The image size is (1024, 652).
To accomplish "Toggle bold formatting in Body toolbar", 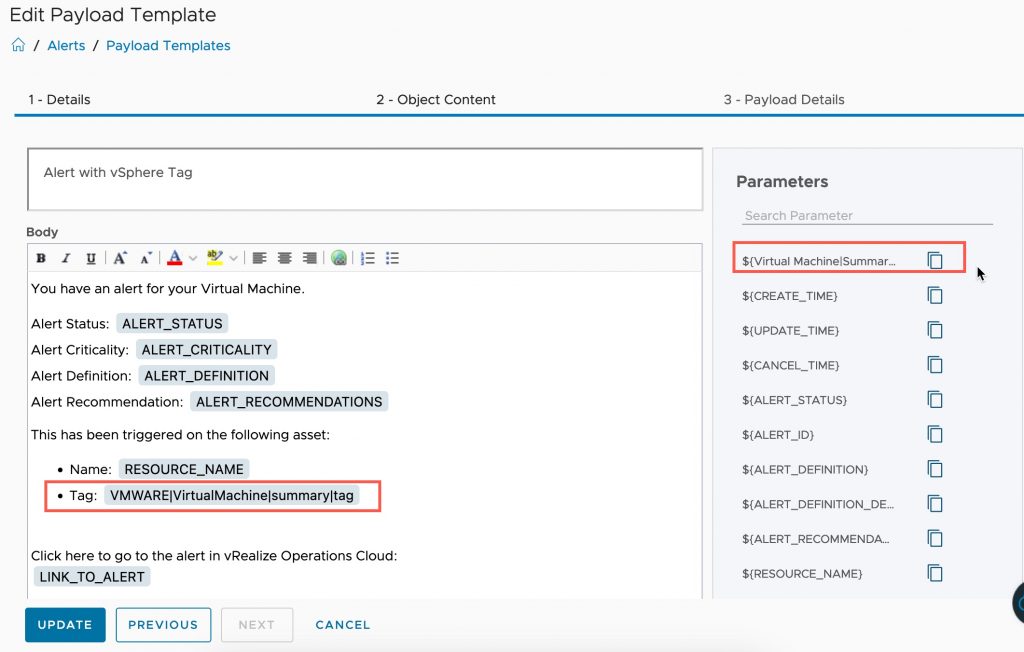I will (x=41, y=258).
